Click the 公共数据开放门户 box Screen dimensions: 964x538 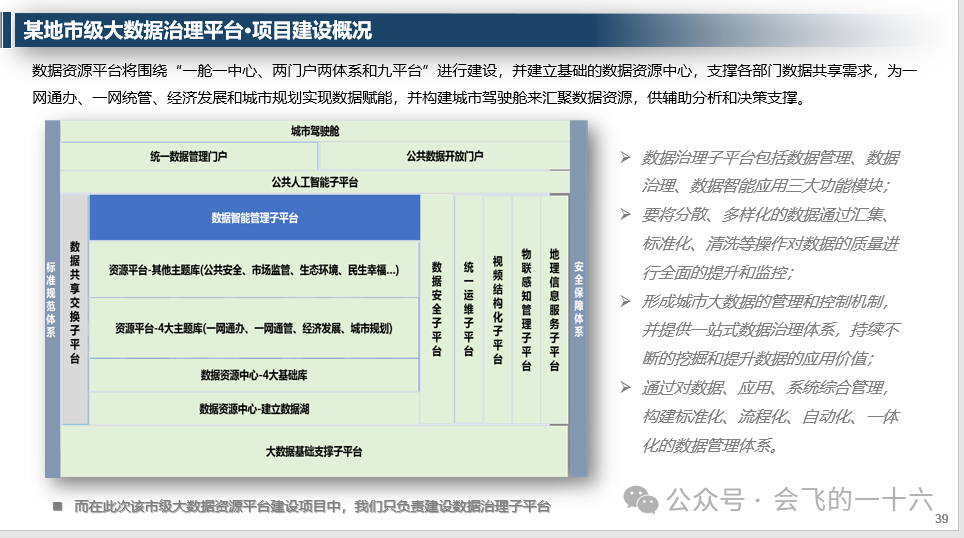pyautogui.click(x=444, y=156)
